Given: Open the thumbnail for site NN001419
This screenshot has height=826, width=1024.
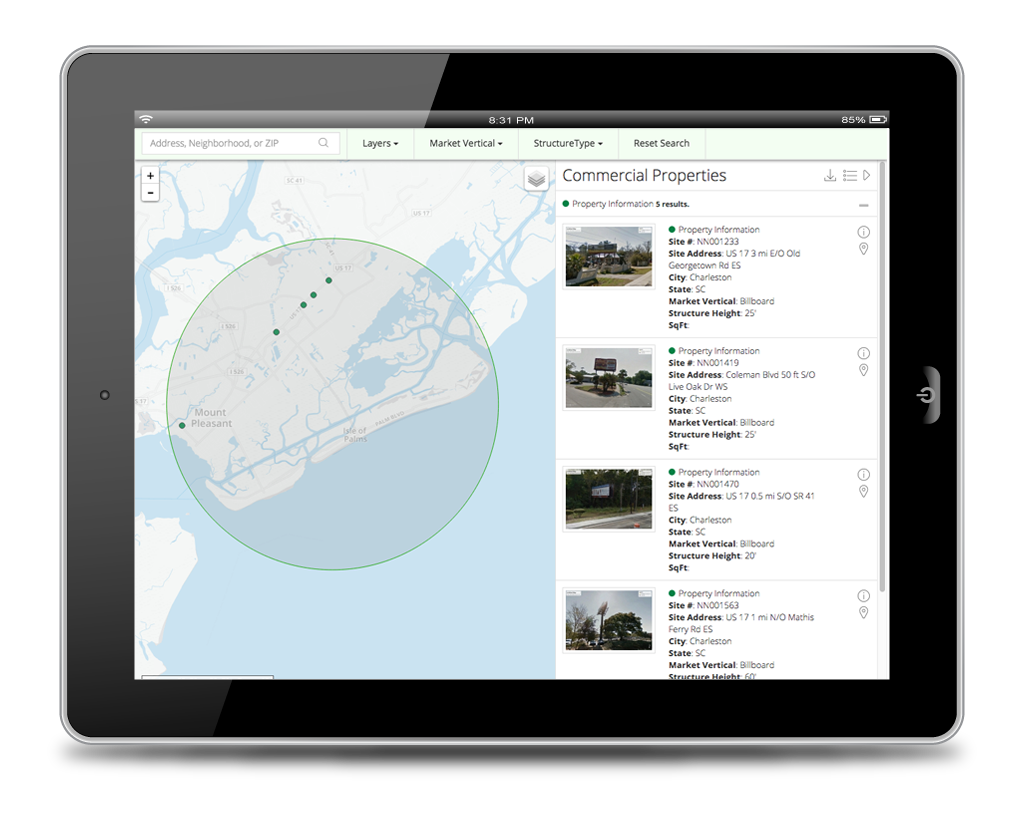Looking at the screenshot, I should point(609,377).
